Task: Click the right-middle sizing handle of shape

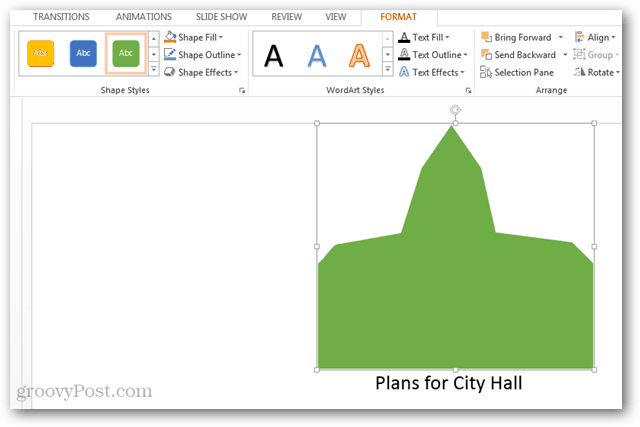Action: pos(594,247)
